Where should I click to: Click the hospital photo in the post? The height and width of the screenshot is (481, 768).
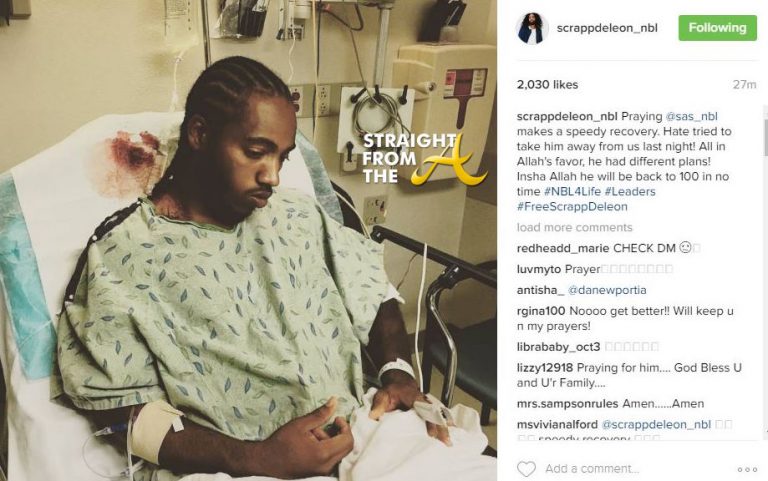pyautogui.click(x=248, y=240)
